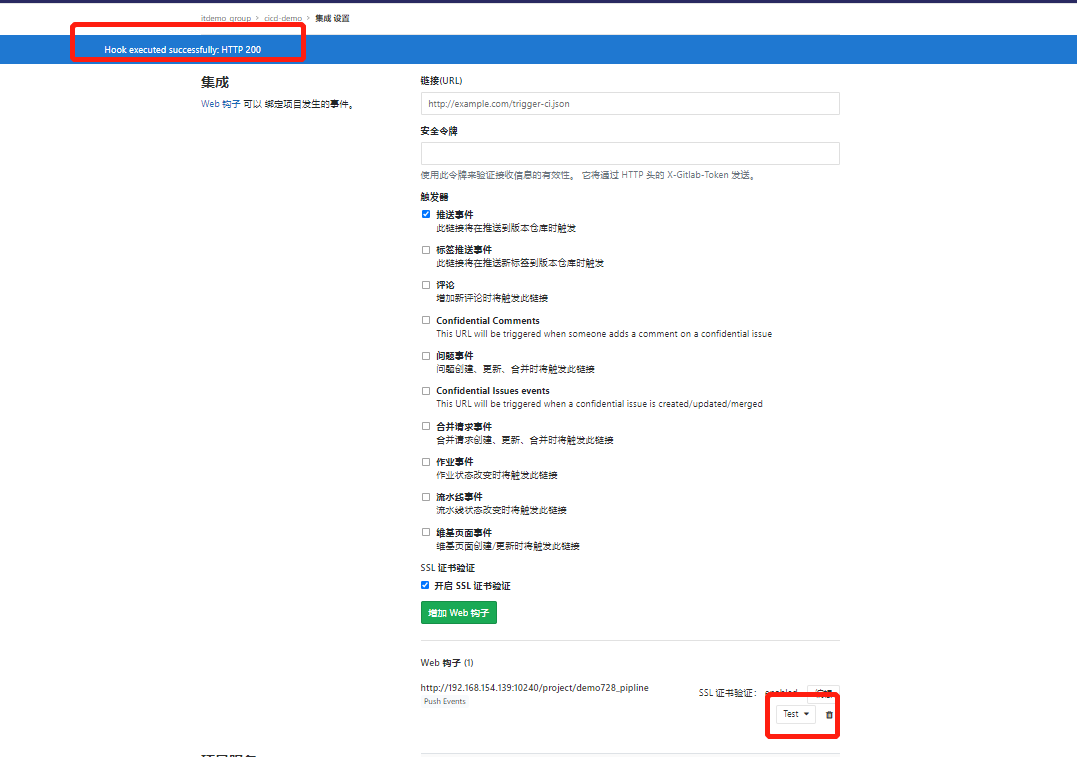The width and height of the screenshot is (1077, 757).
Task: Delete the webhook with trash icon
Action: [x=829, y=714]
